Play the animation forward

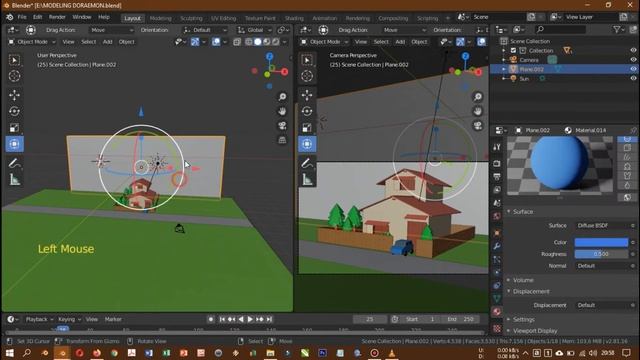(250, 319)
